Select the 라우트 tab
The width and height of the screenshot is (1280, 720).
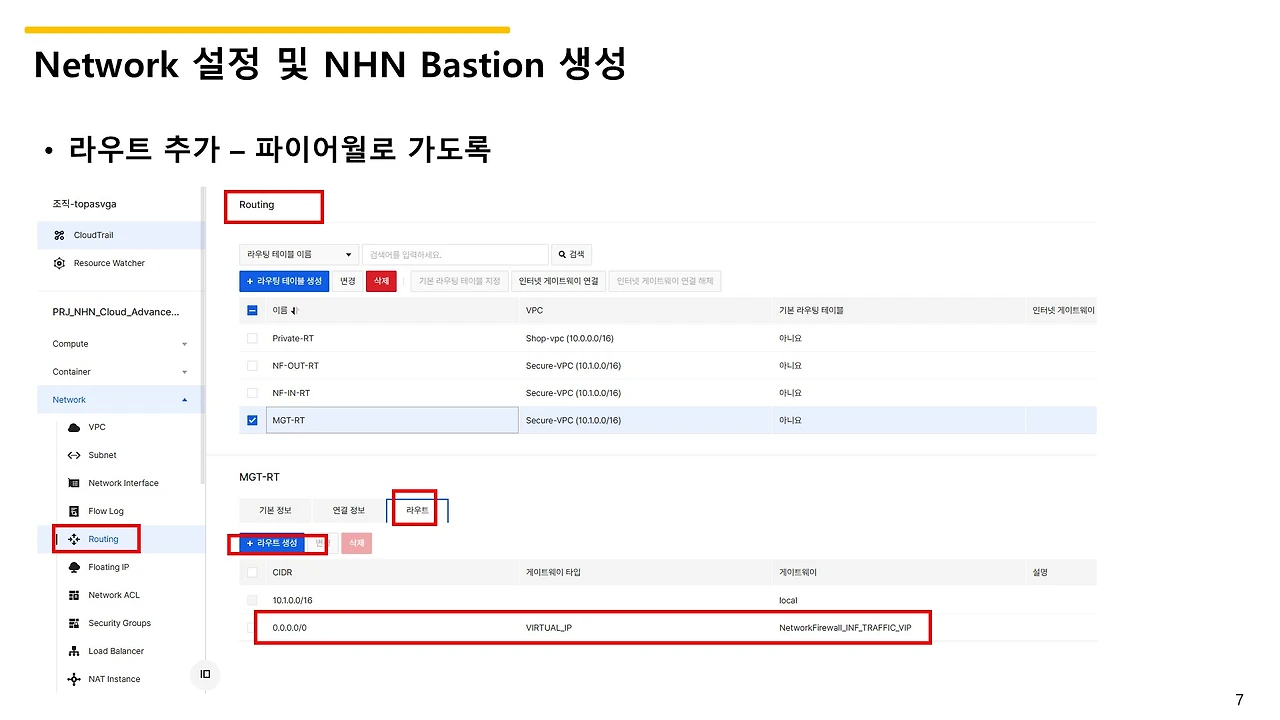[417, 511]
